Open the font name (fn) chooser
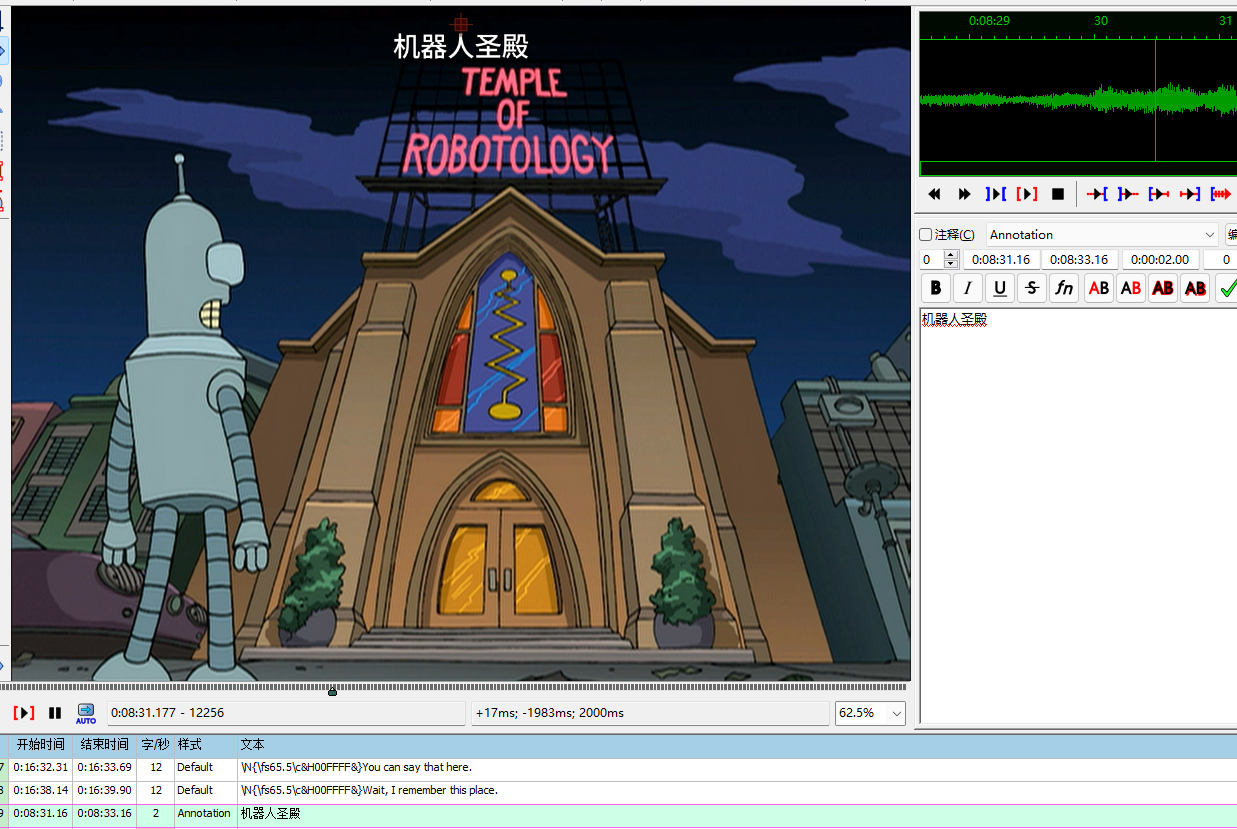The image size is (1237, 829). pyautogui.click(x=1065, y=288)
